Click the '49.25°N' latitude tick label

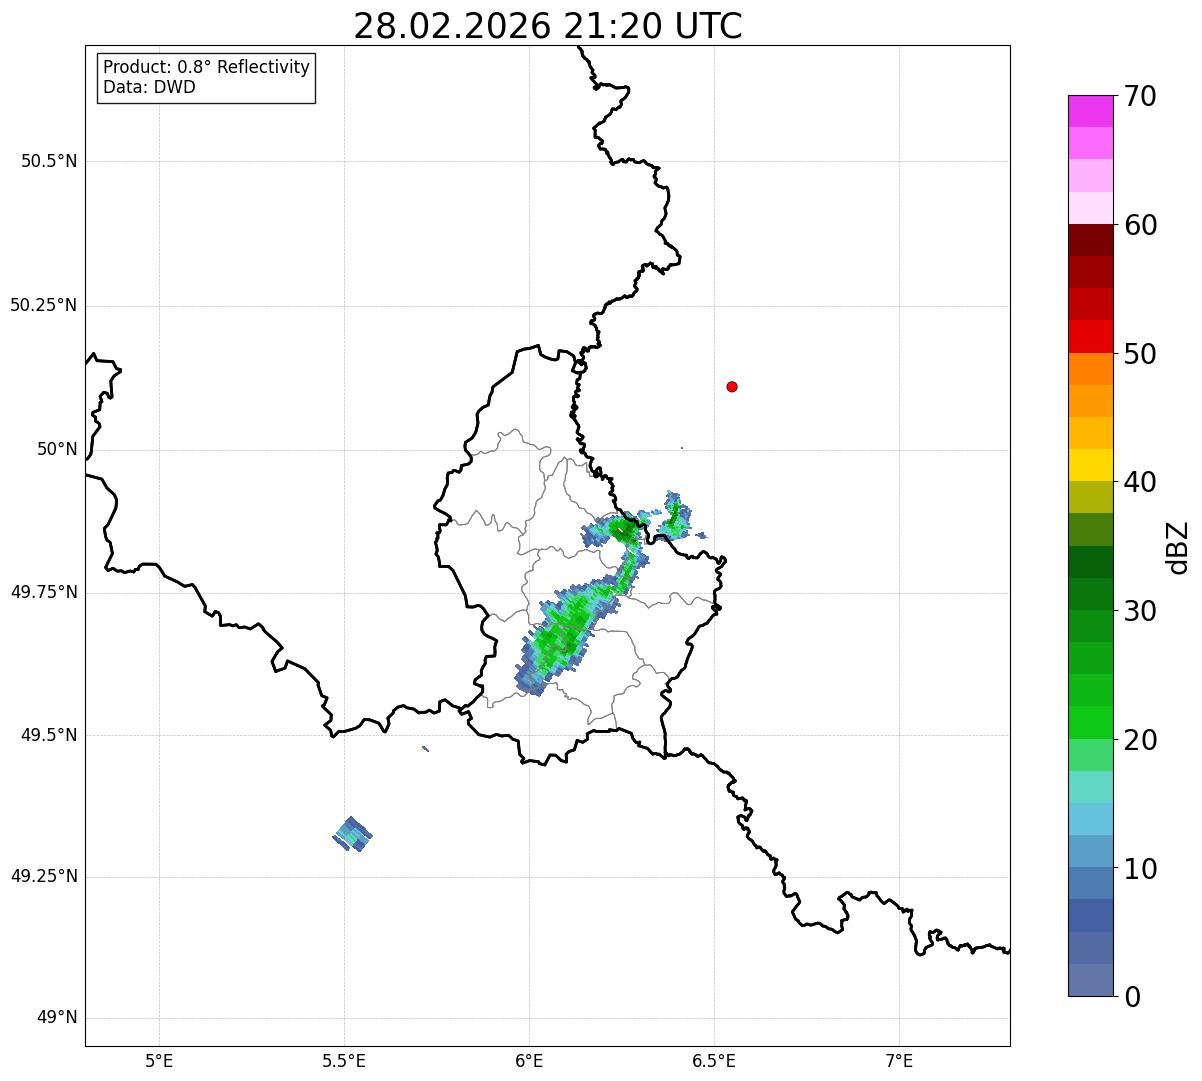44,877
